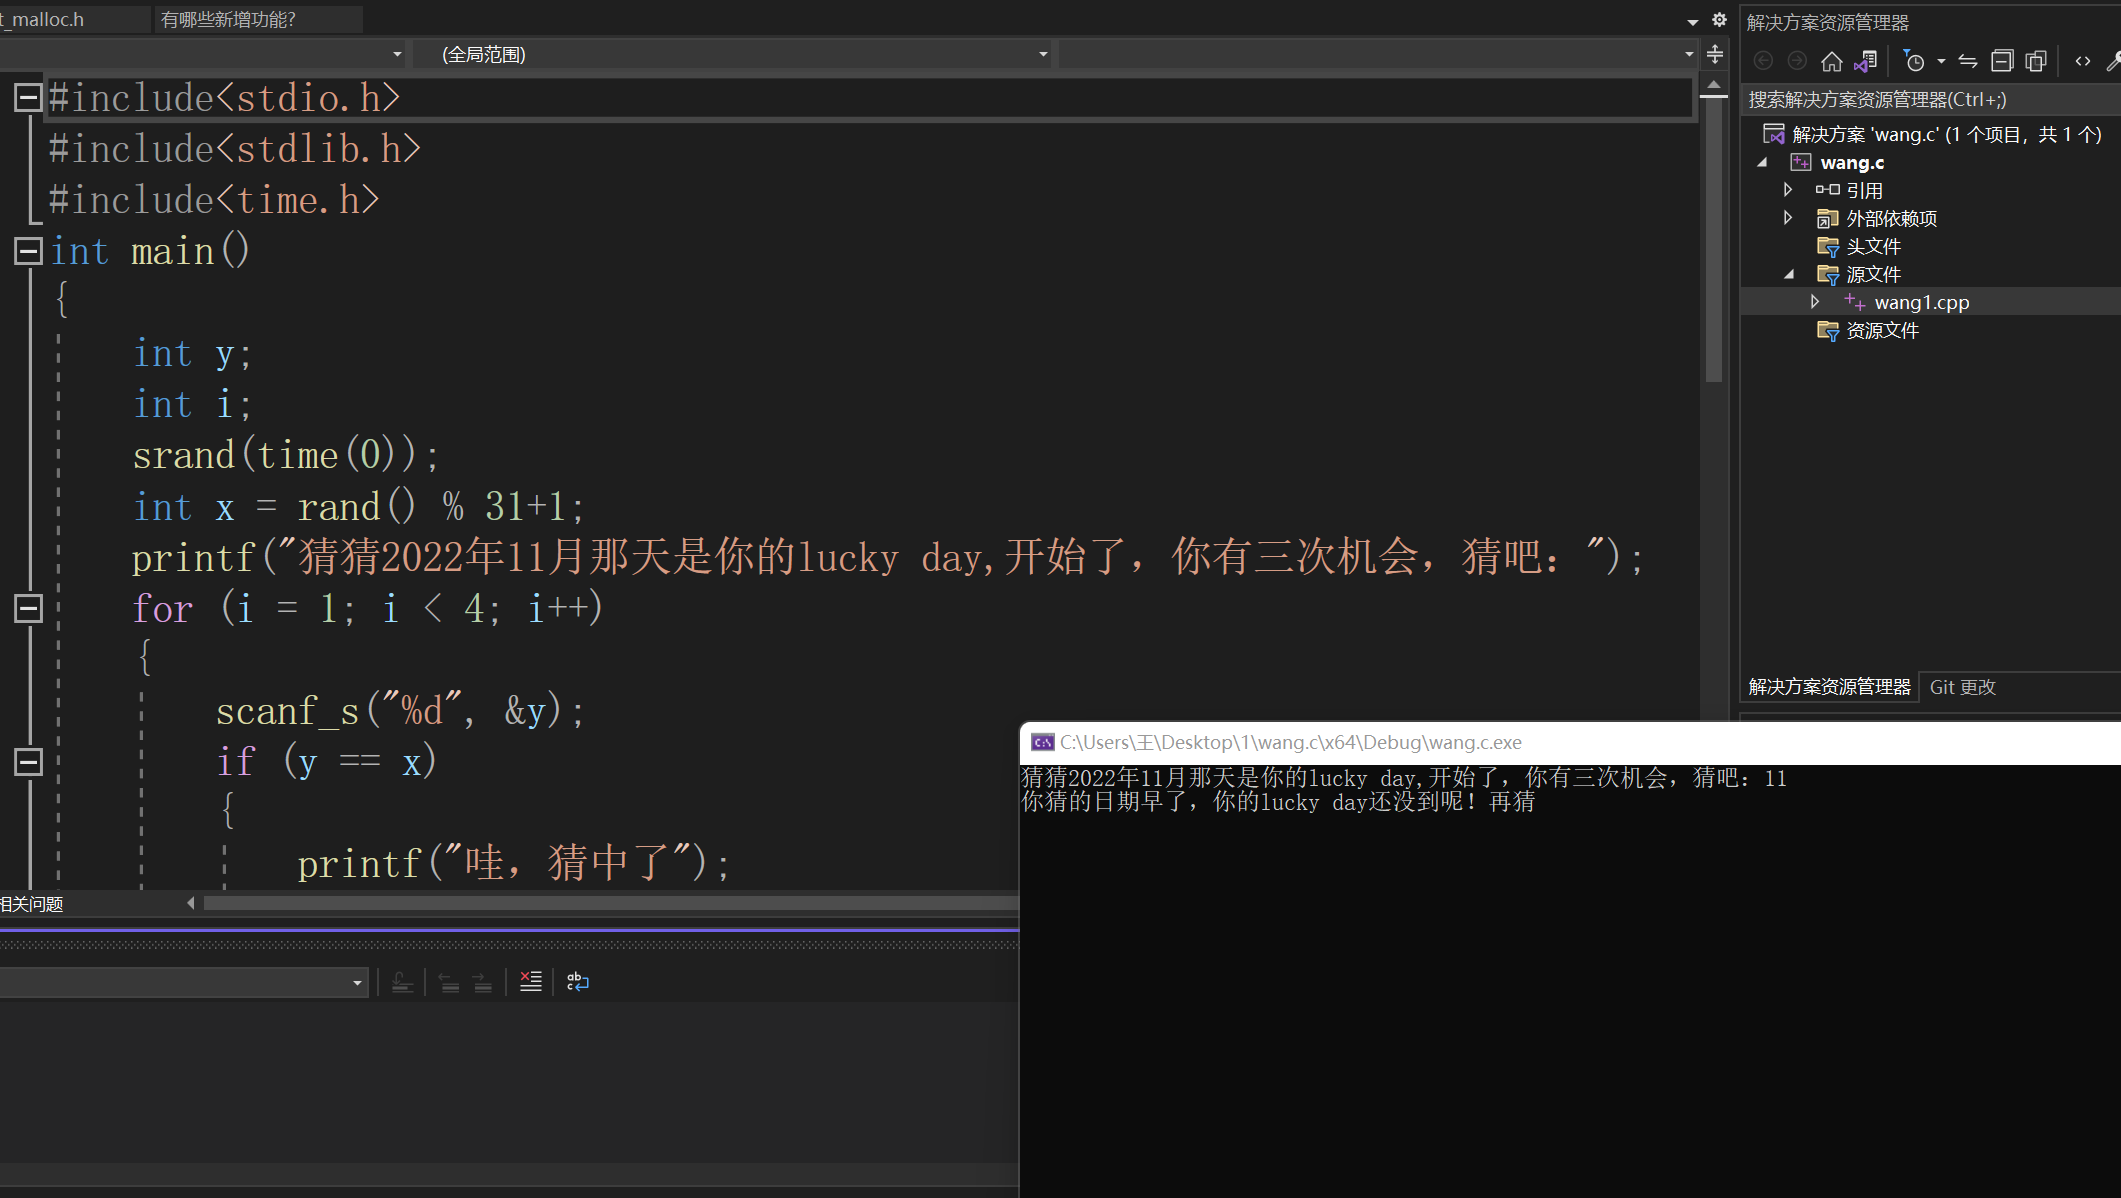The width and height of the screenshot is (2121, 1198).
Task: Click Sync with Active Document icon
Action: pyautogui.click(x=1968, y=62)
